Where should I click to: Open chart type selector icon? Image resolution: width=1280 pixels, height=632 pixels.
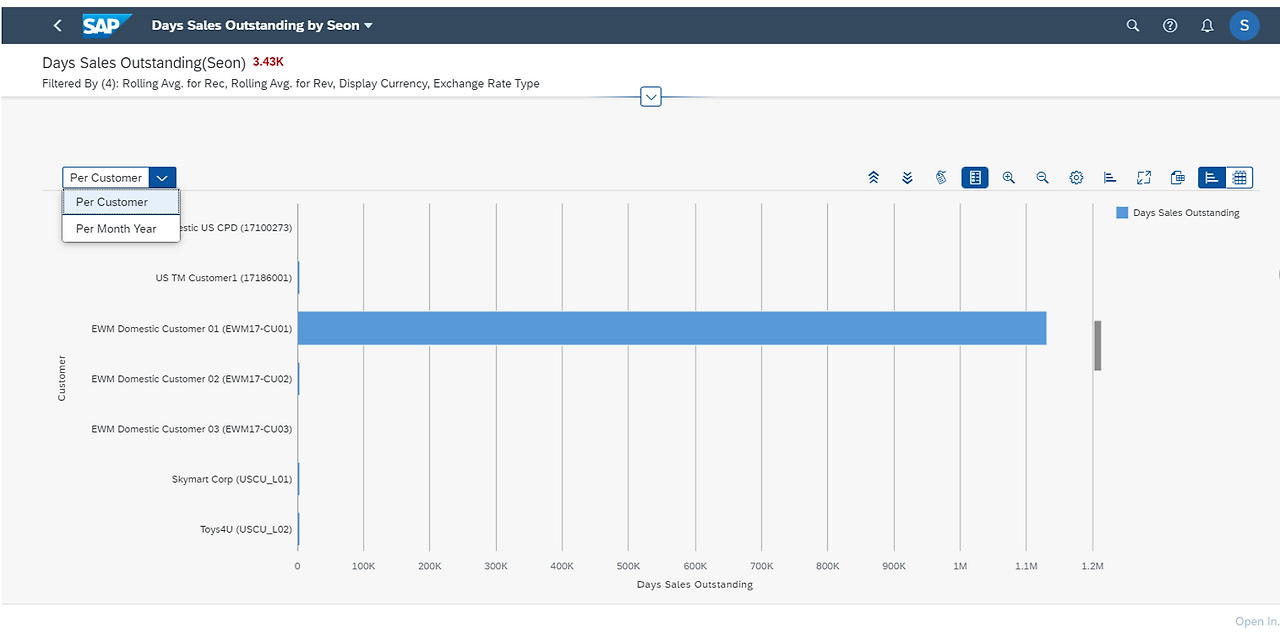pyautogui.click(x=1110, y=178)
